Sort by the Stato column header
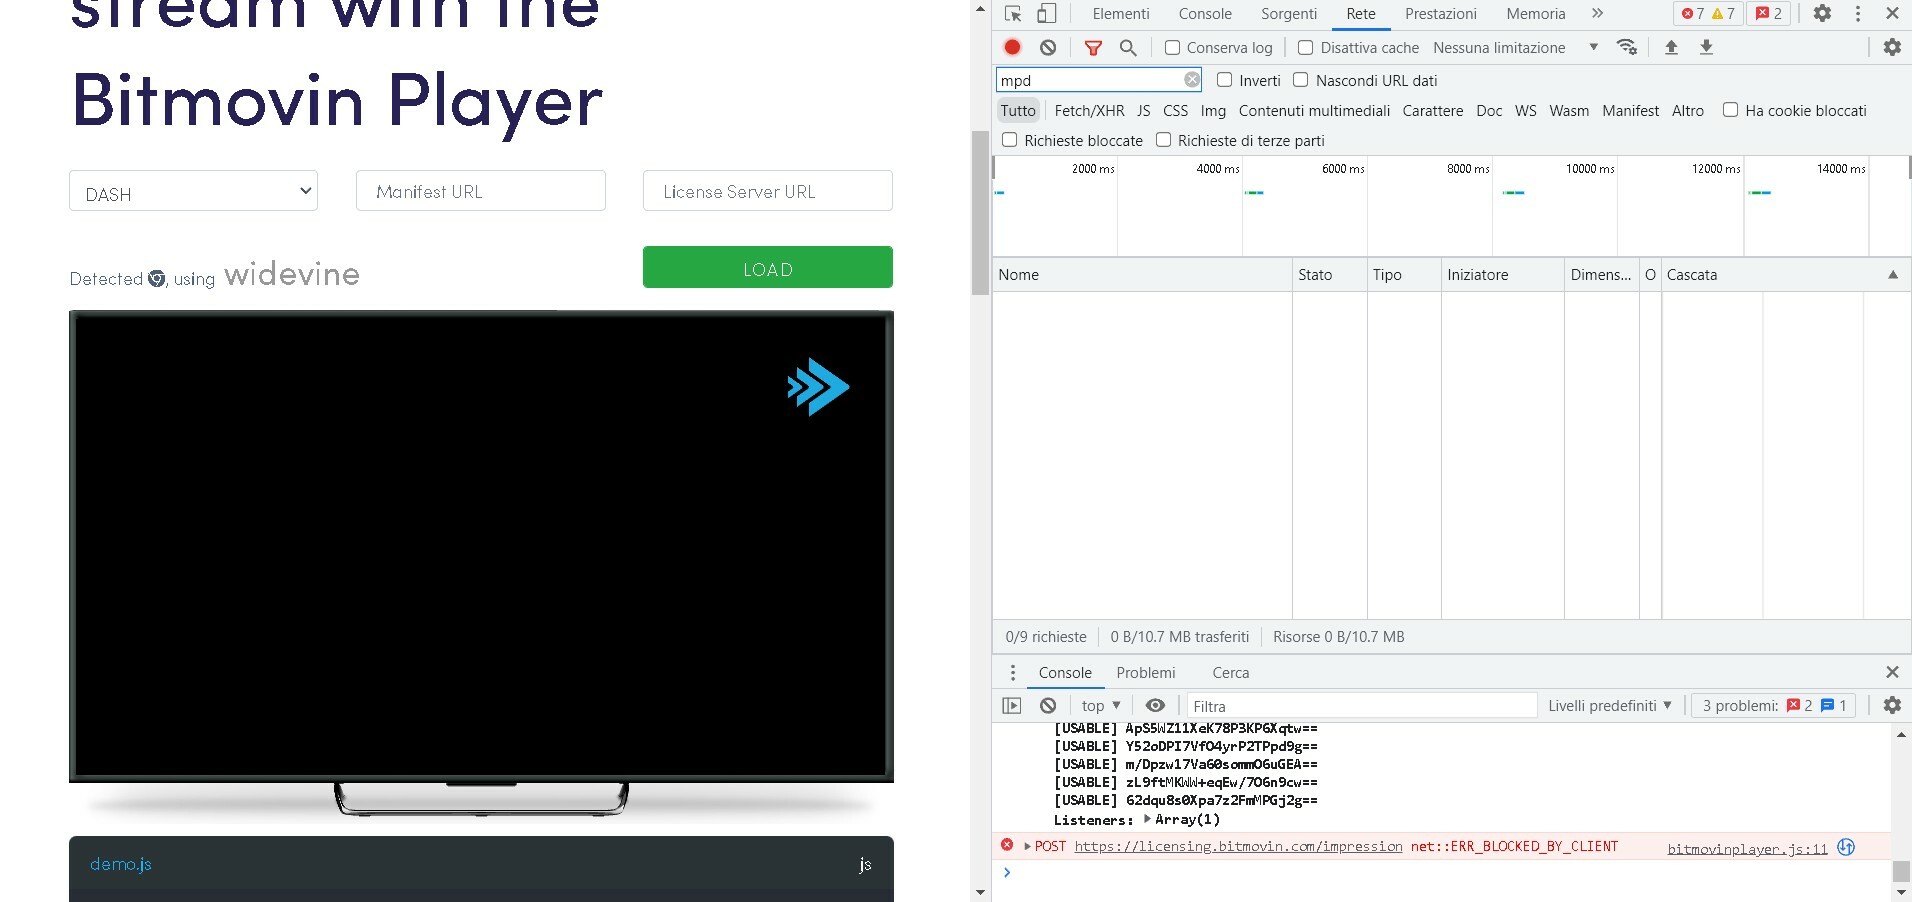The height and width of the screenshot is (902, 1912). point(1329,275)
